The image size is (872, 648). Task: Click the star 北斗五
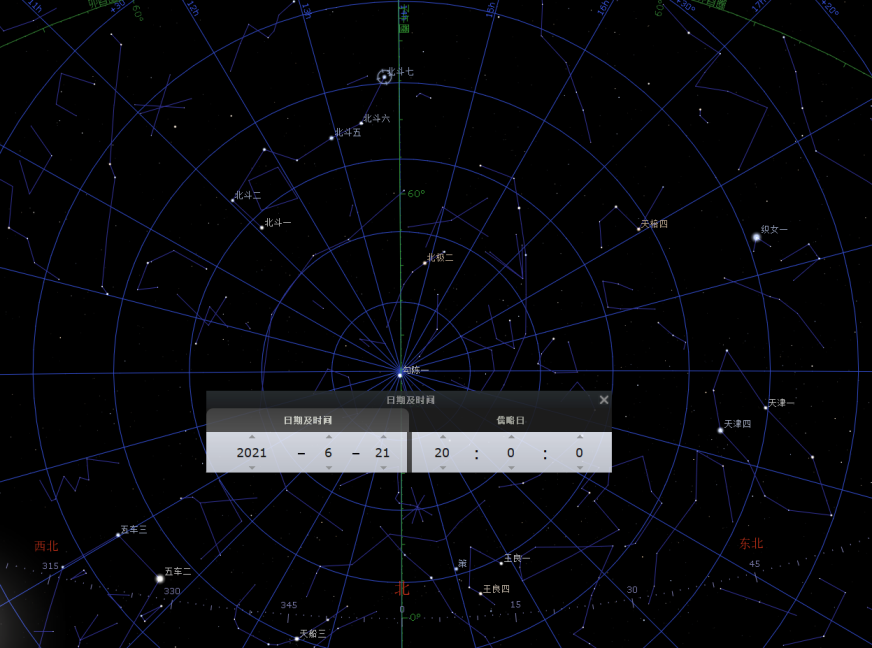click(x=331, y=138)
